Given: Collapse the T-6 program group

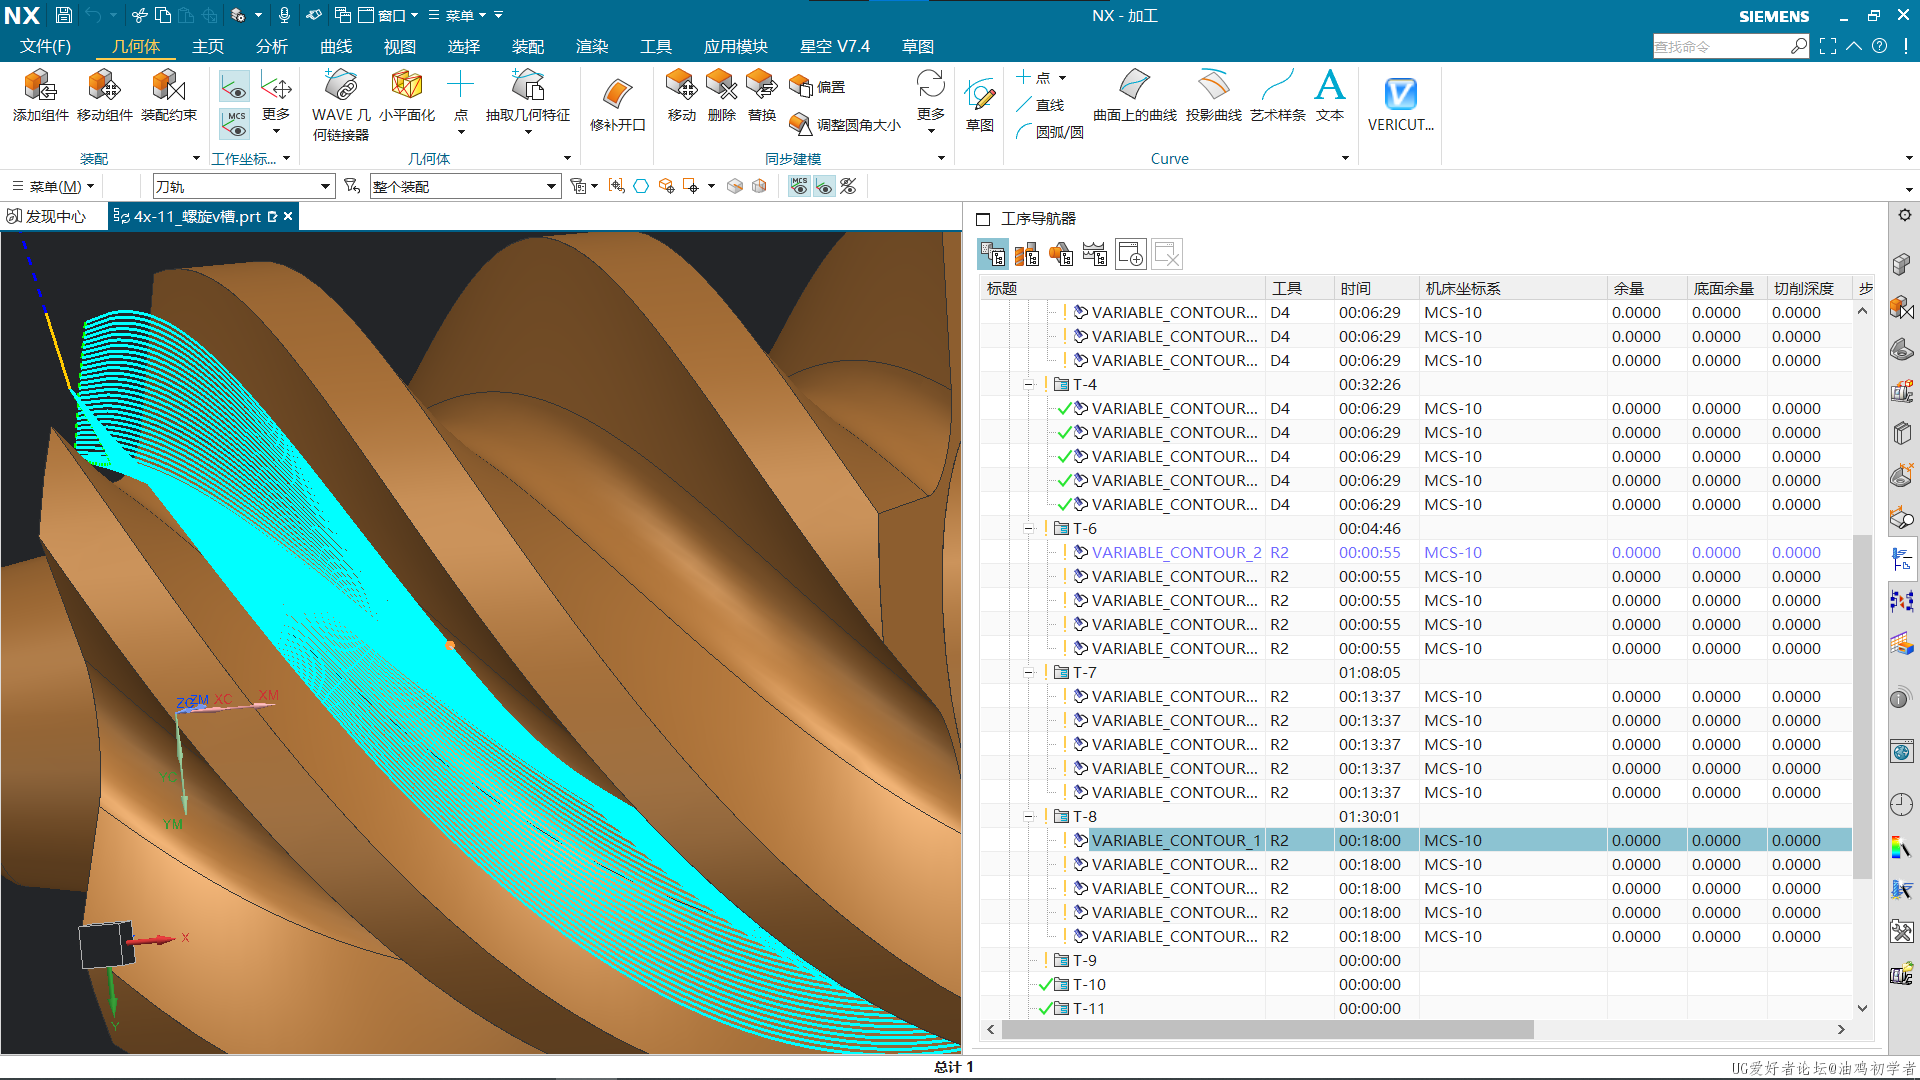Looking at the screenshot, I should click(x=1028, y=529).
